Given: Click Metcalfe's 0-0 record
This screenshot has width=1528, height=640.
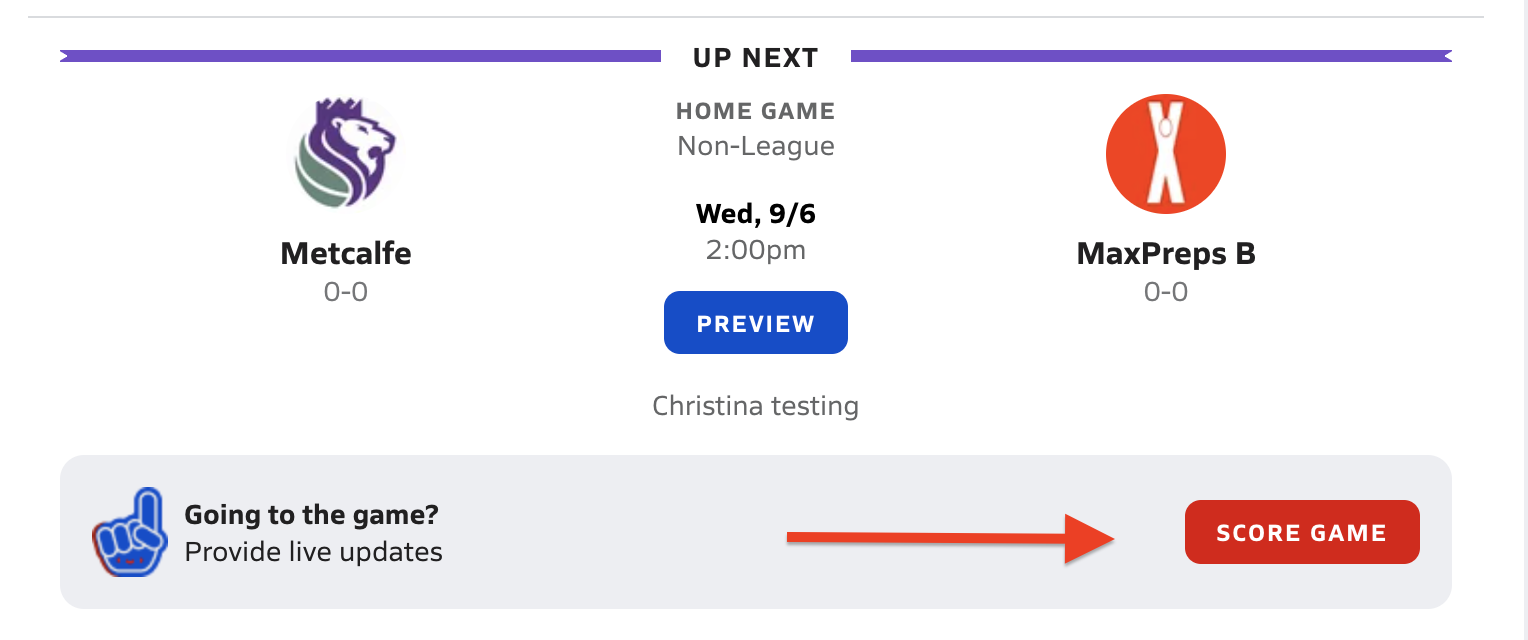Looking at the screenshot, I should pos(345,291).
